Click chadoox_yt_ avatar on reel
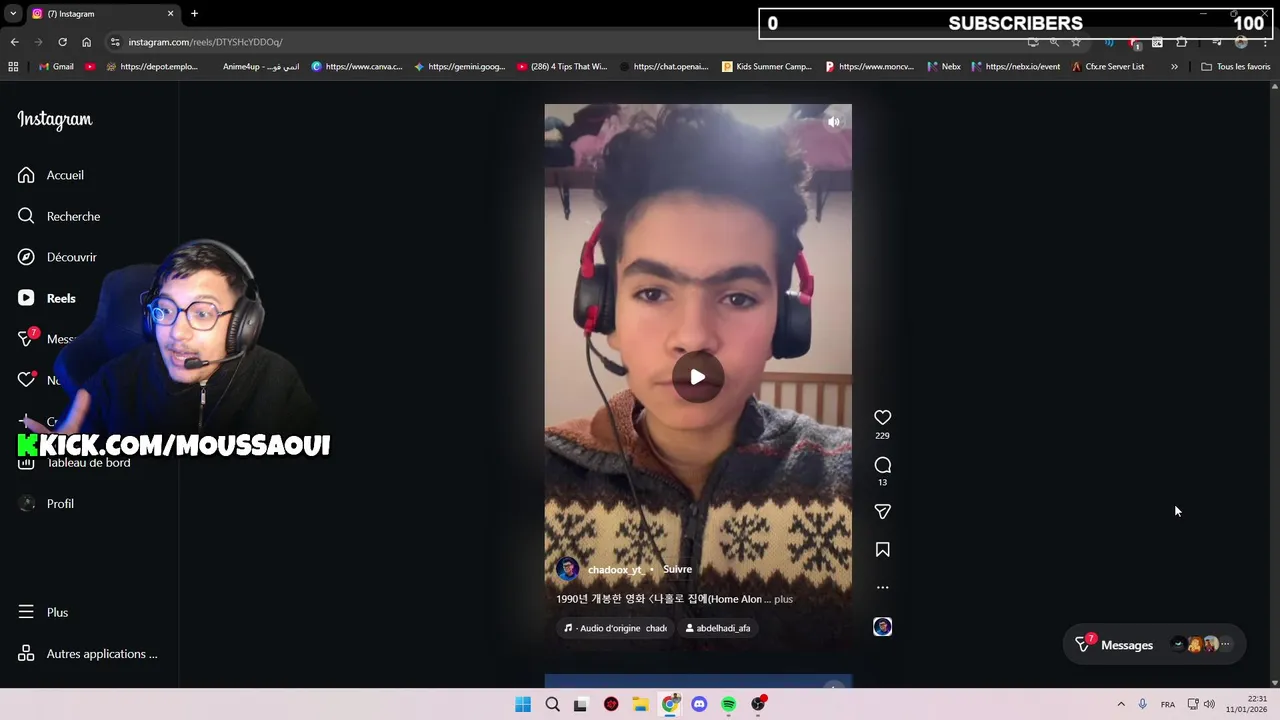 click(567, 569)
